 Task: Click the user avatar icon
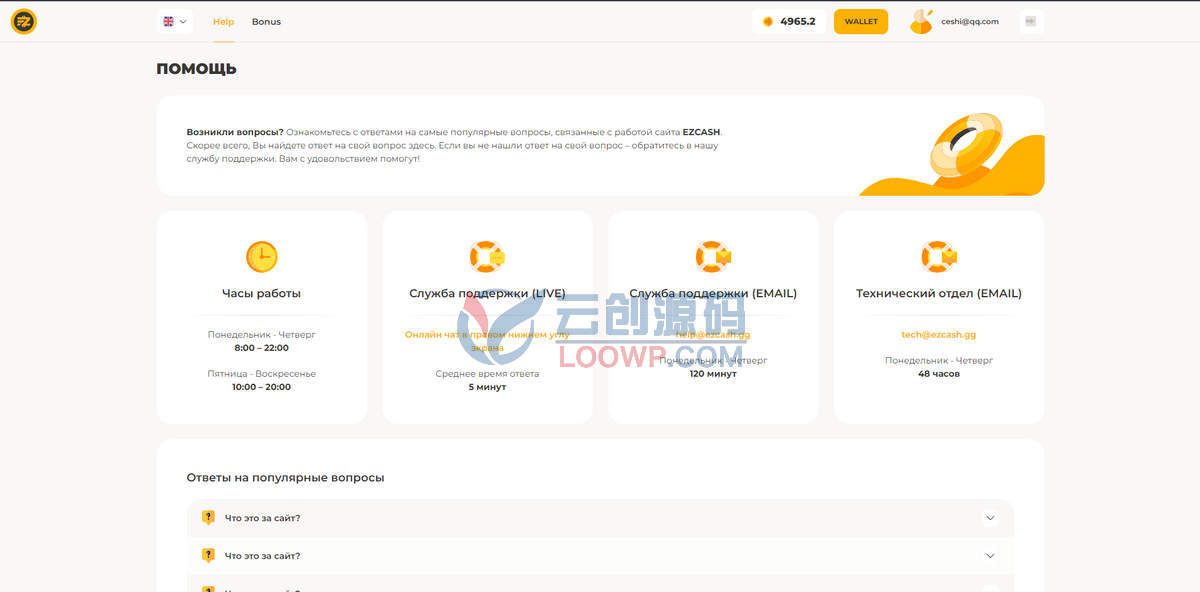click(x=921, y=21)
